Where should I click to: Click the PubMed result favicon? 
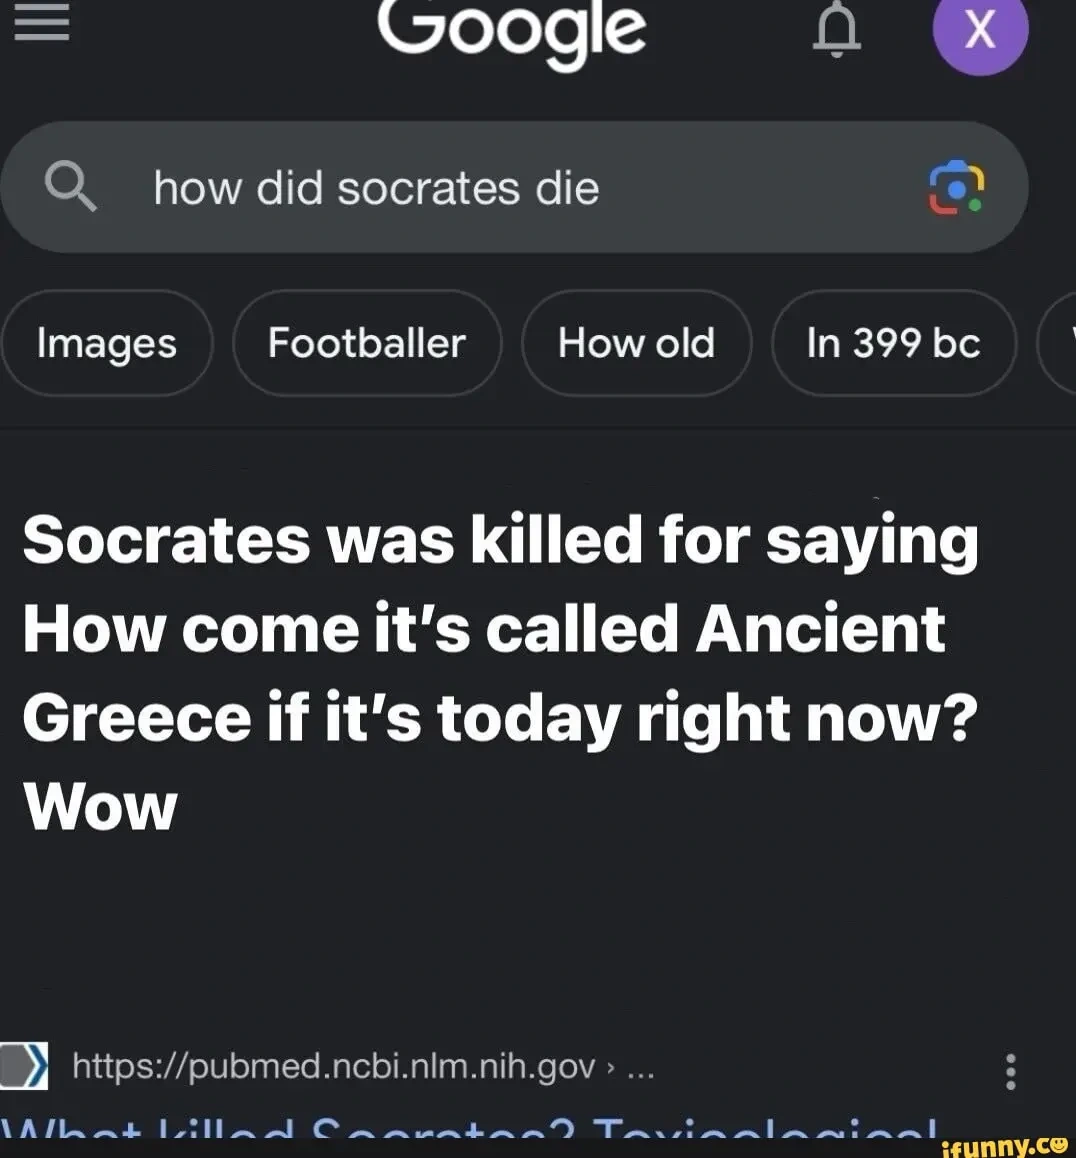point(24,1066)
